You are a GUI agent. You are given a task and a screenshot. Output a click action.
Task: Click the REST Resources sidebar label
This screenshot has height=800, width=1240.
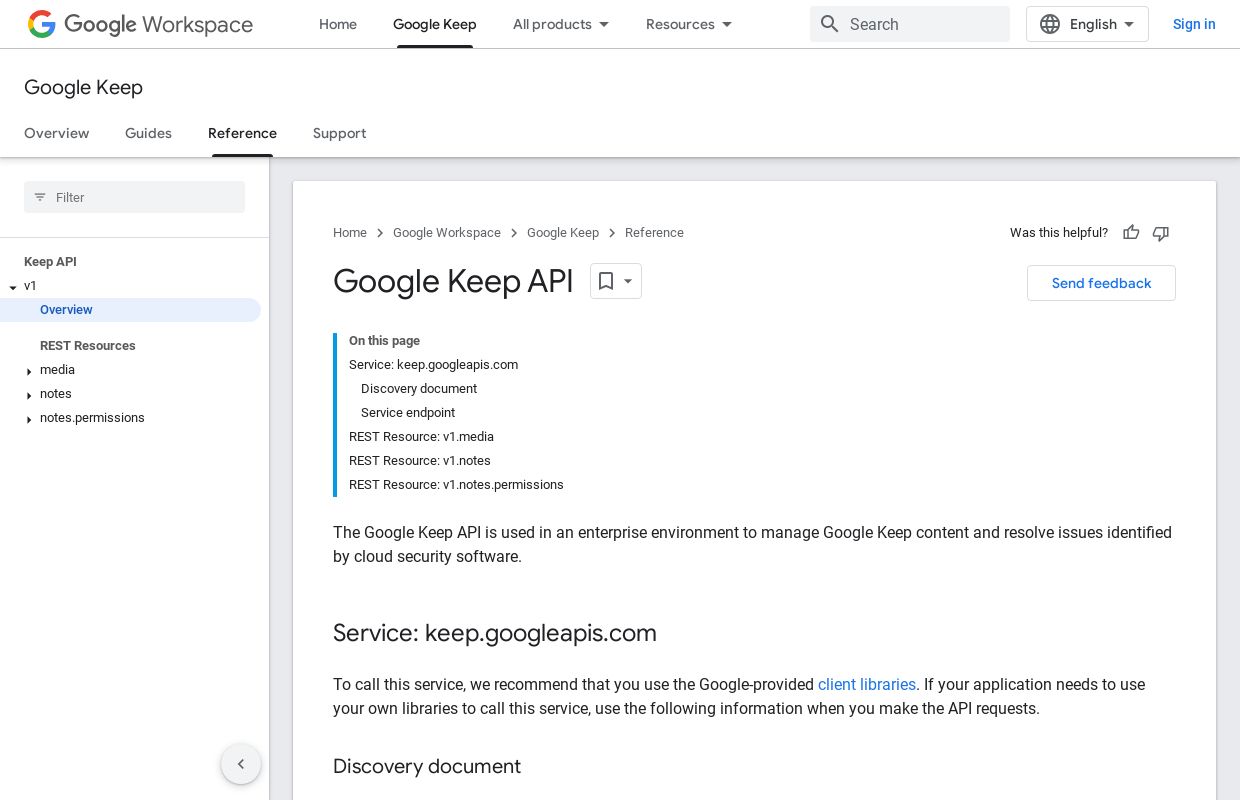(88, 346)
